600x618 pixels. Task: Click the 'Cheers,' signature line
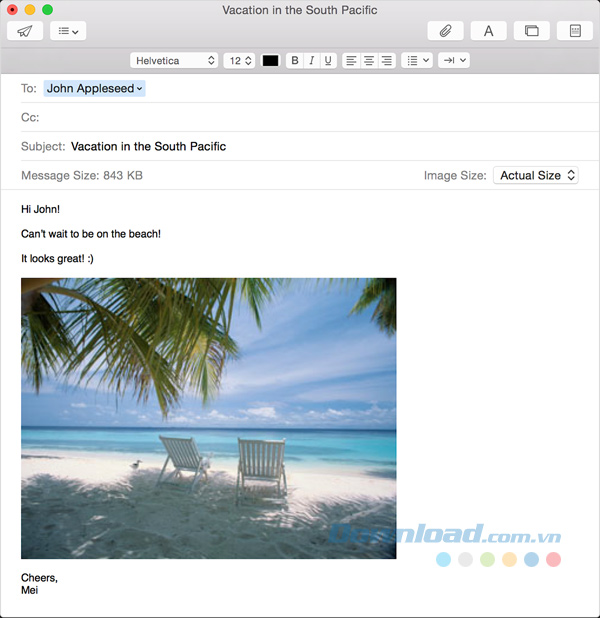click(39, 578)
